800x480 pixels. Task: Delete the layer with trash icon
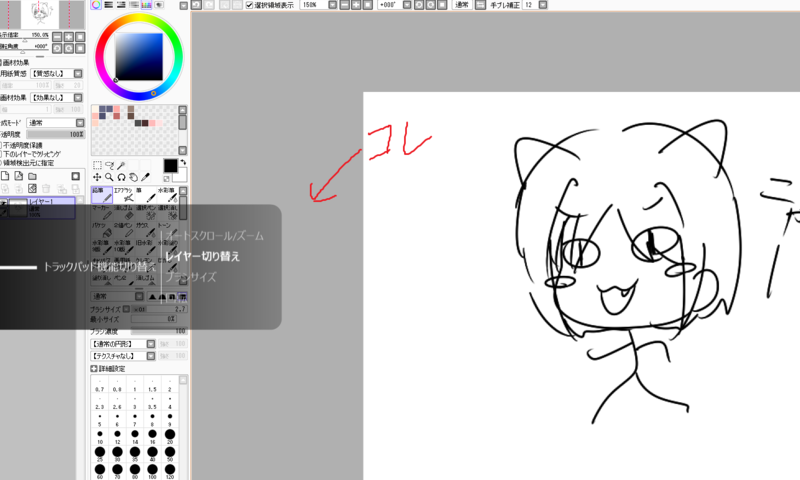(46, 189)
